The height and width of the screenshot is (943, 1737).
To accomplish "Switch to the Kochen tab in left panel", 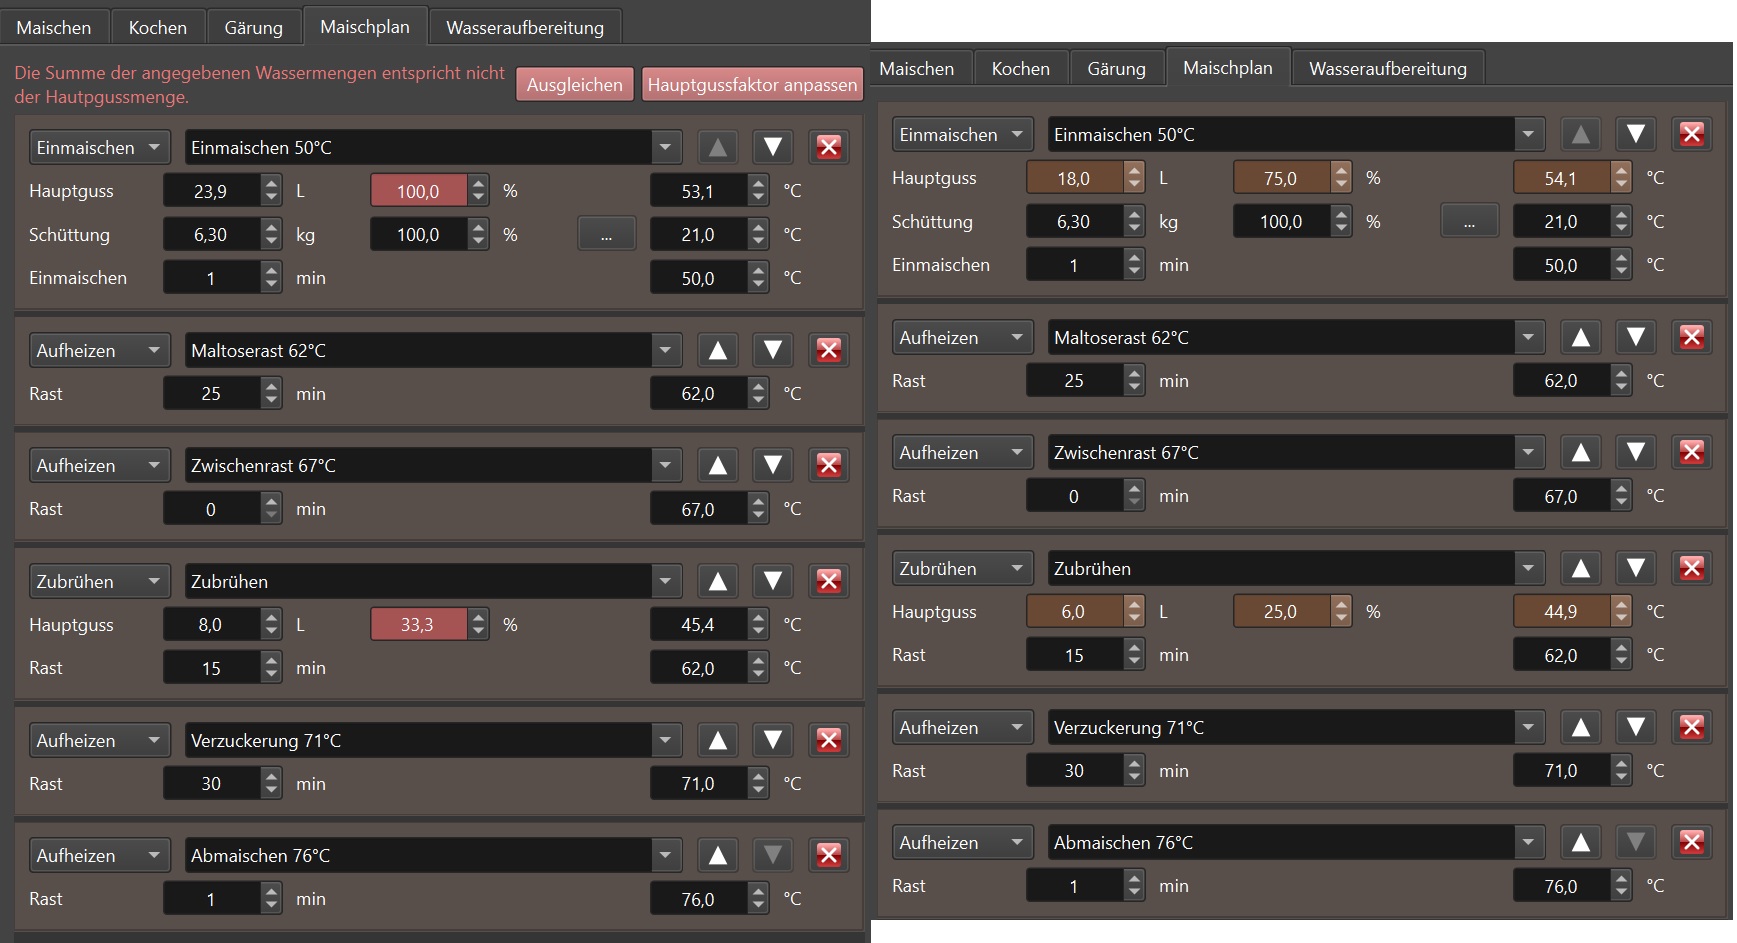I will 157,27.
